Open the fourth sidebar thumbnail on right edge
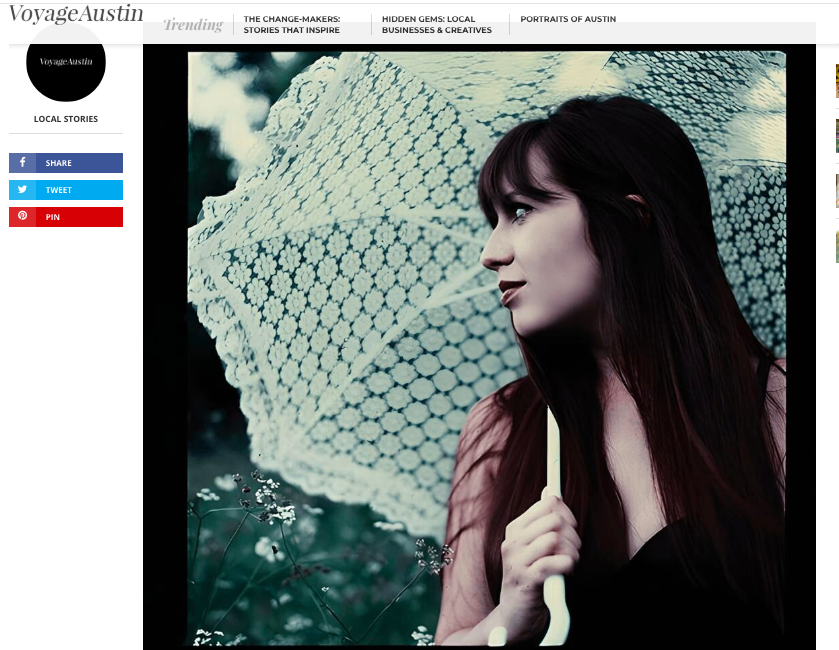839x650 pixels. tap(836, 245)
